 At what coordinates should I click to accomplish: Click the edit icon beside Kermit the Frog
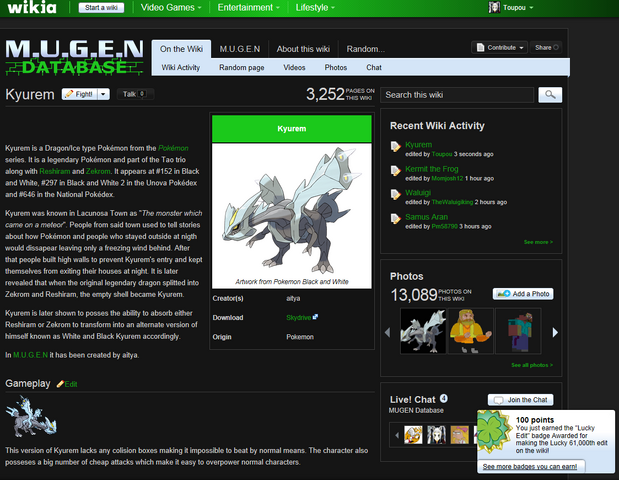pyautogui.click(x=395, y=171)
